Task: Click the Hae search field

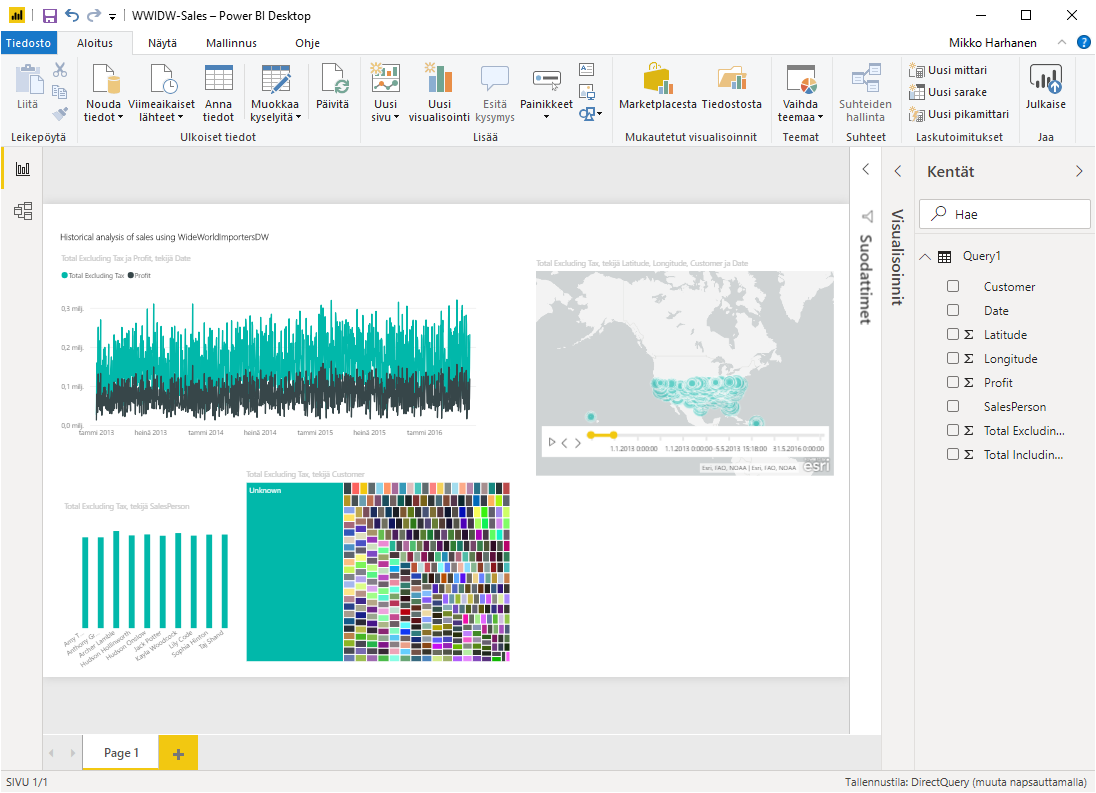Action: [1004, 214]
